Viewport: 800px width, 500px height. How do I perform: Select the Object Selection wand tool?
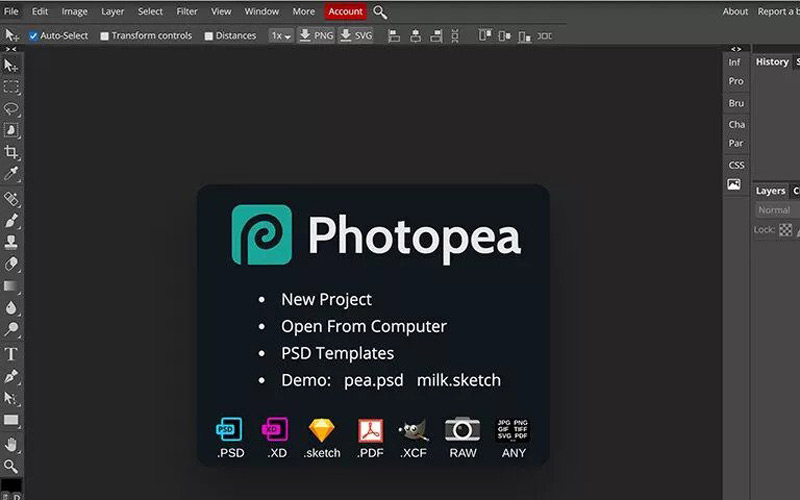pyautogui.click(x=11, y=130)
